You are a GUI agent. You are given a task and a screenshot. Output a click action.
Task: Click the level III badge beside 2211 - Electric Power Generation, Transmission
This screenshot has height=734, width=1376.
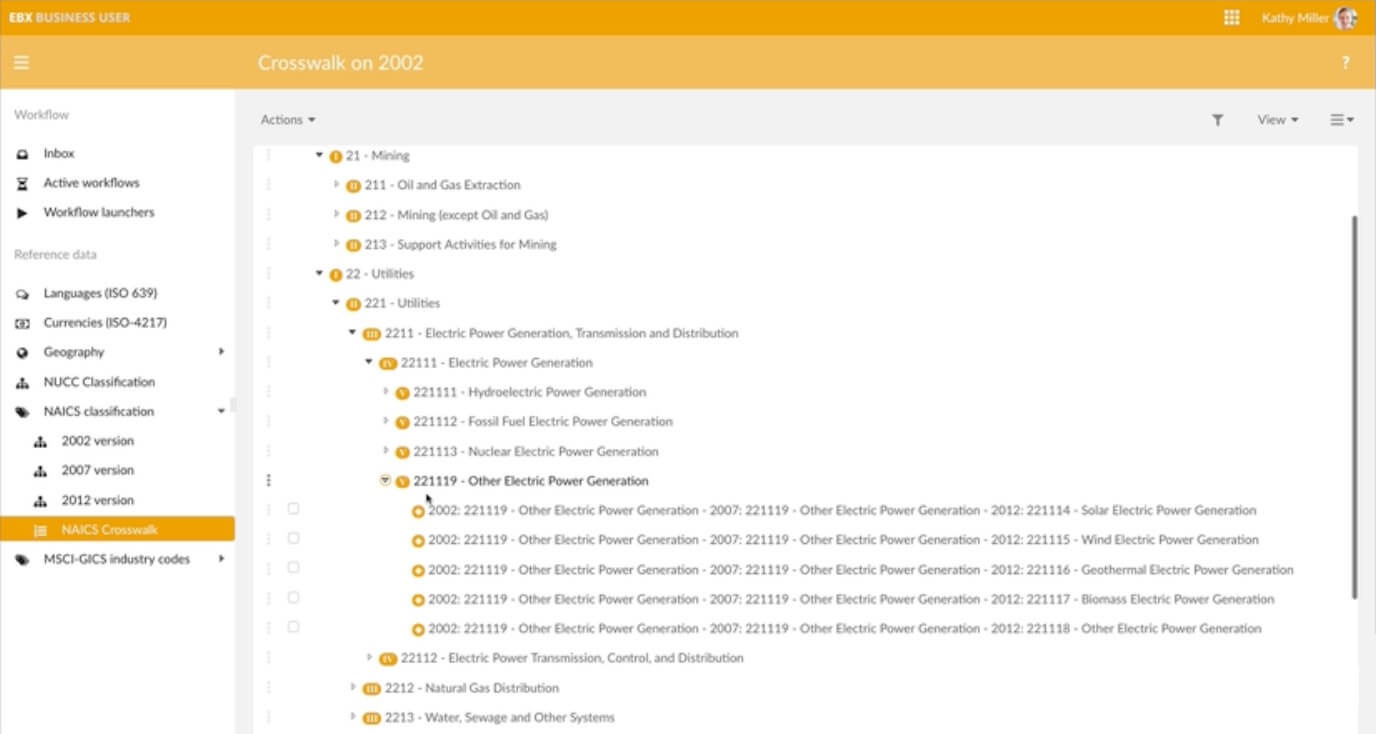(371, 334)
